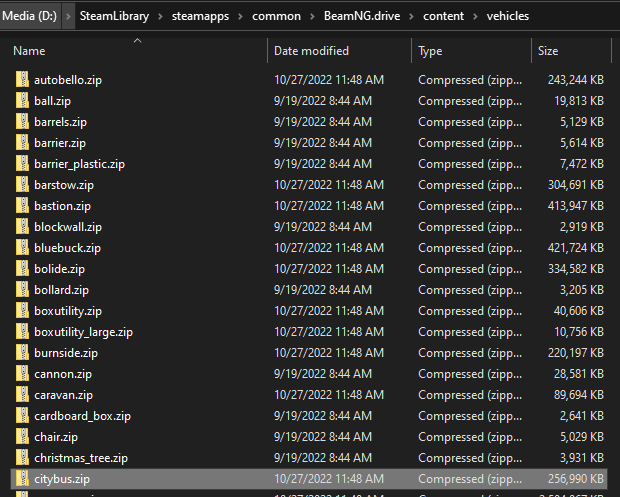The image size is (620, 497).
Task: Click the chair.zip archive icon
Action: tap(23, 436)
